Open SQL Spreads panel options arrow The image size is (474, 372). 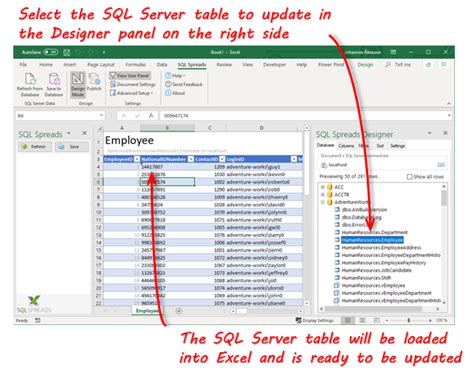69,133
